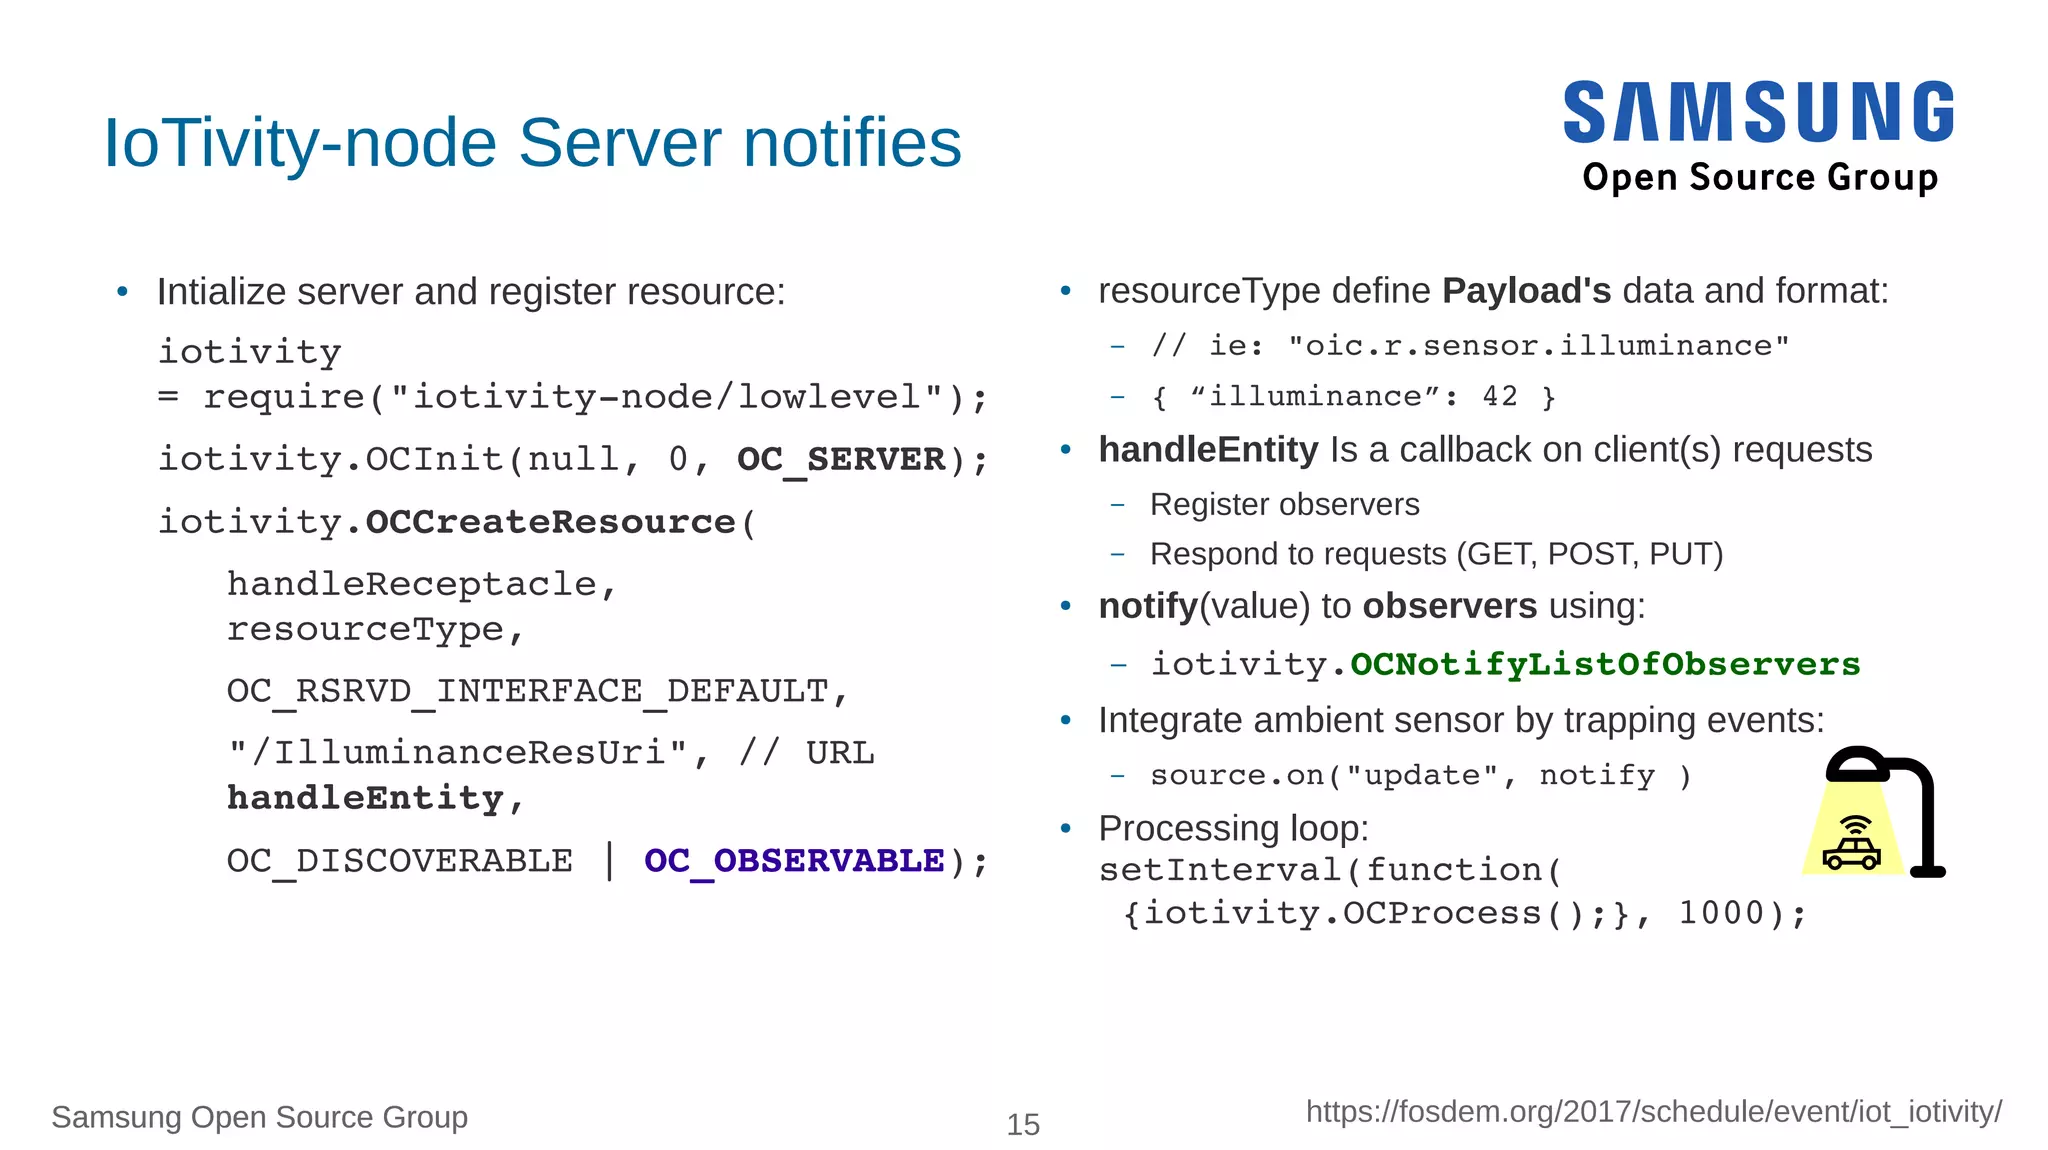This screenshot has width=2048, height=1150.
Task: Click the setInterval(function( code line
Action: tap(1331, 870)
